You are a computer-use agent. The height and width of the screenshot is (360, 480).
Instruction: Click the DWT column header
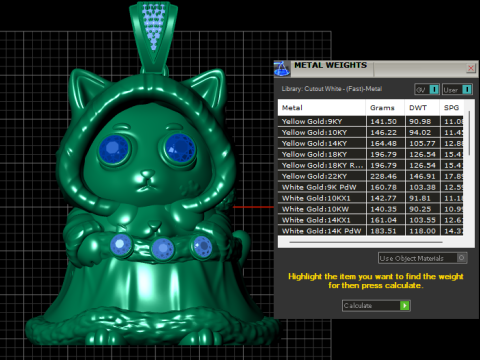422,108
